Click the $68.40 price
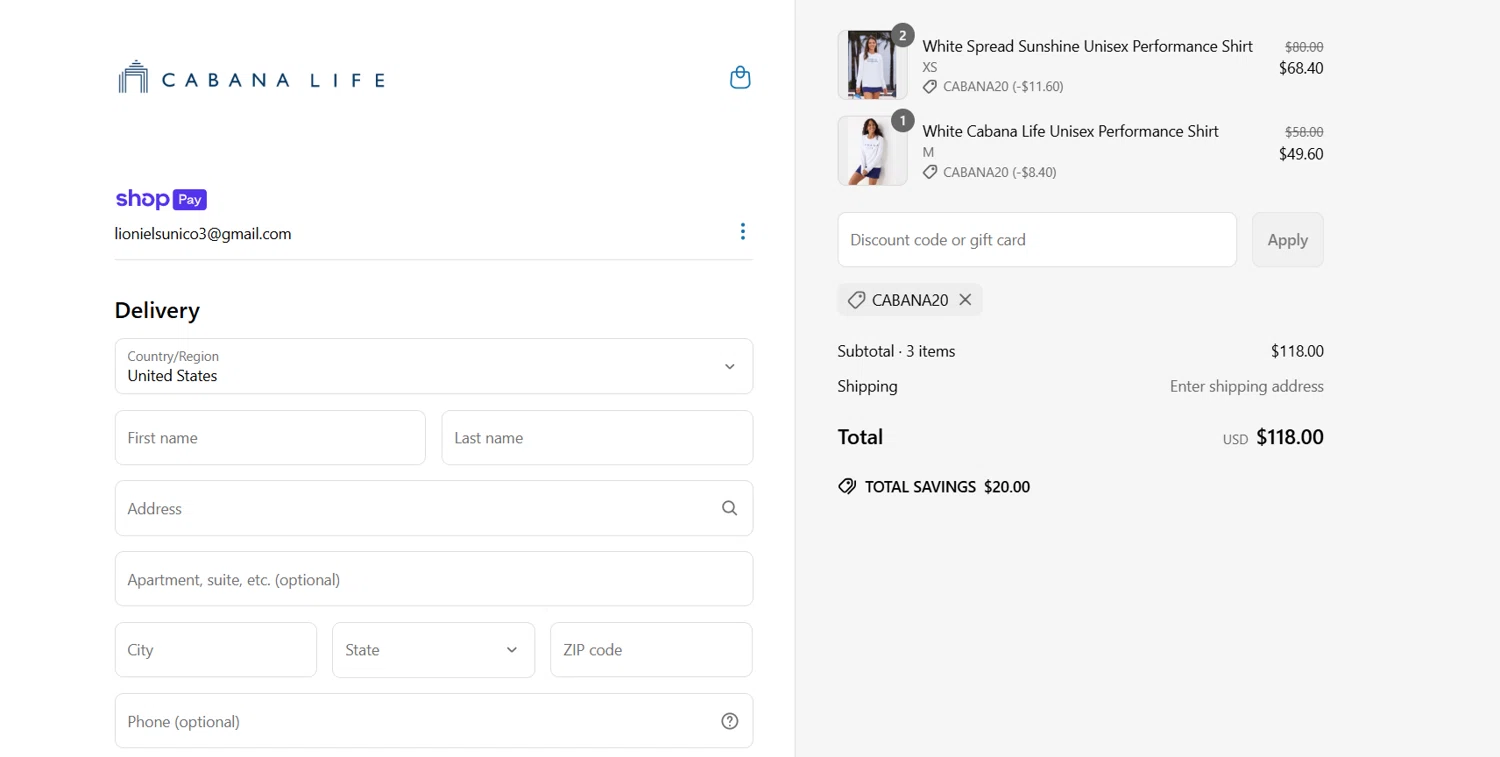 point(1301,68)
